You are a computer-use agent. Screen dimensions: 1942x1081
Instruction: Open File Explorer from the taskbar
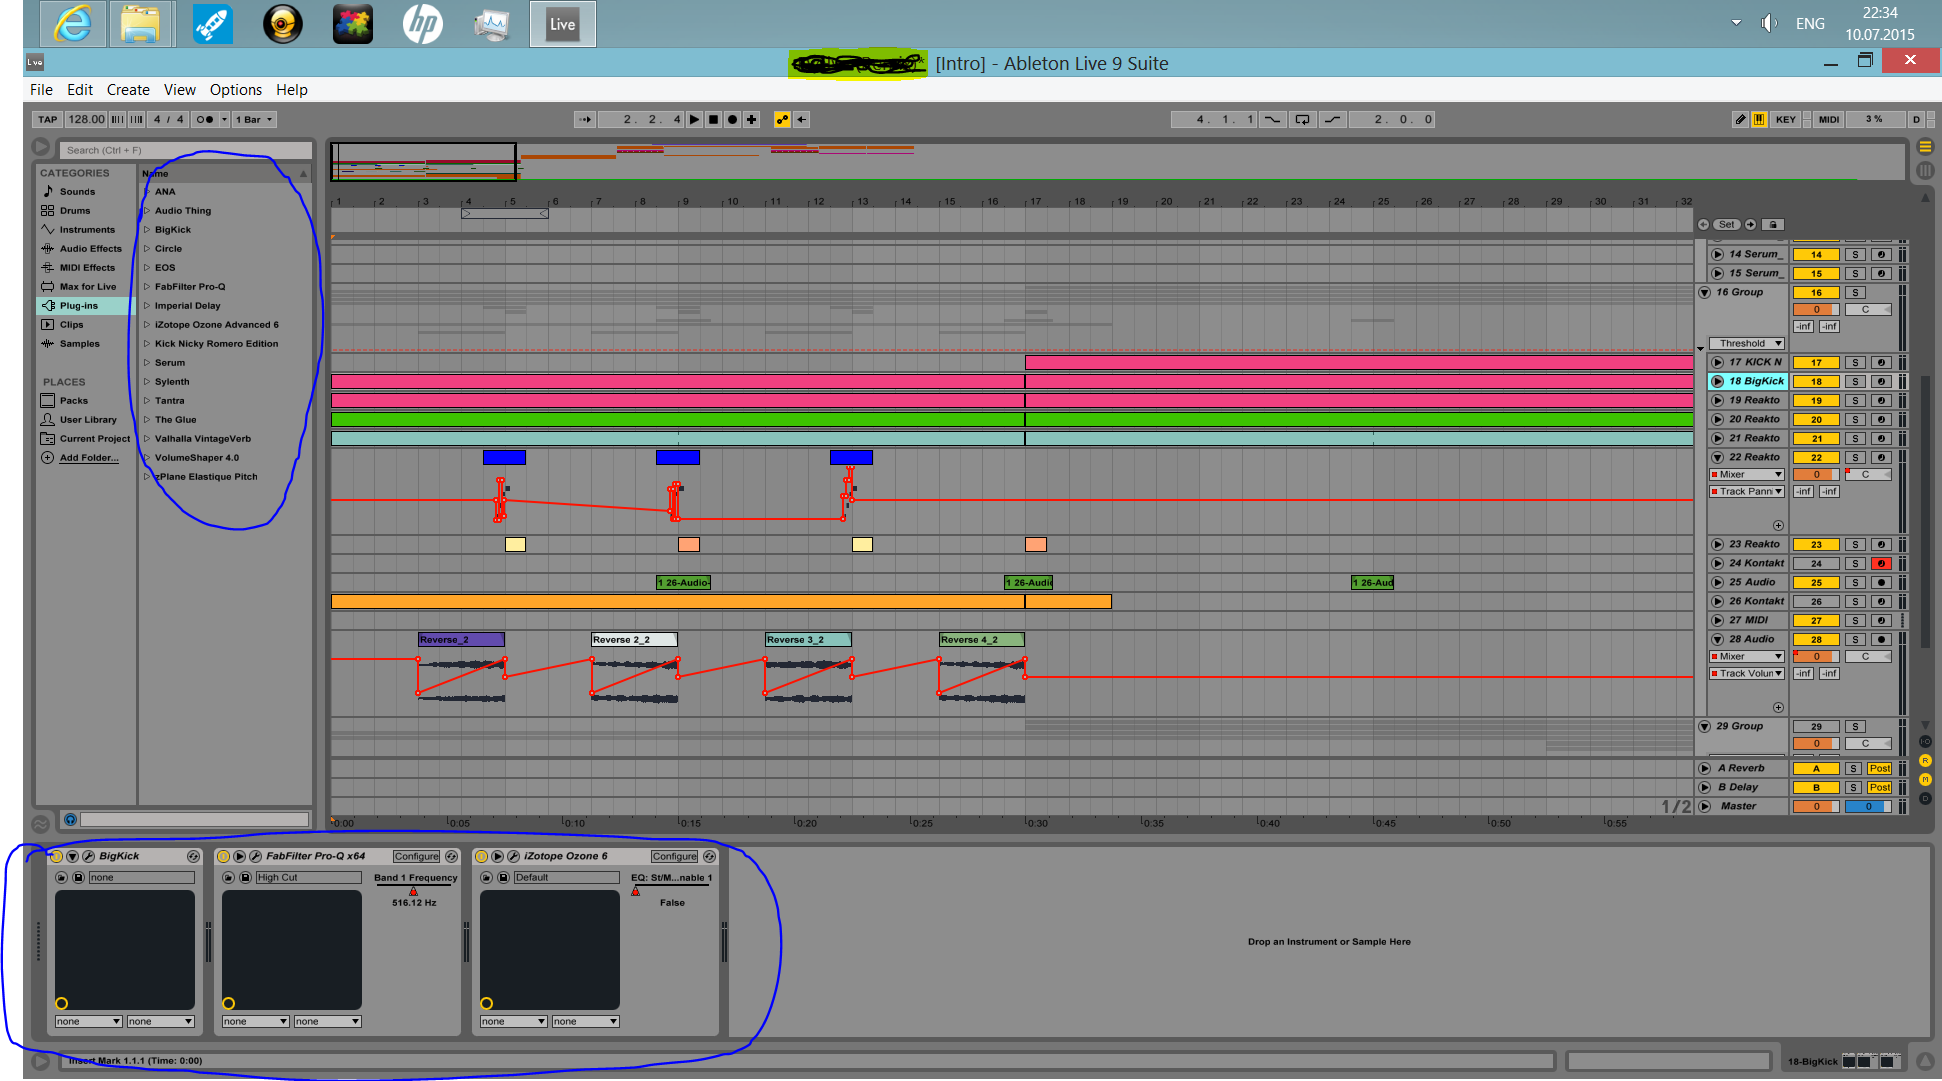click(140, 24)
